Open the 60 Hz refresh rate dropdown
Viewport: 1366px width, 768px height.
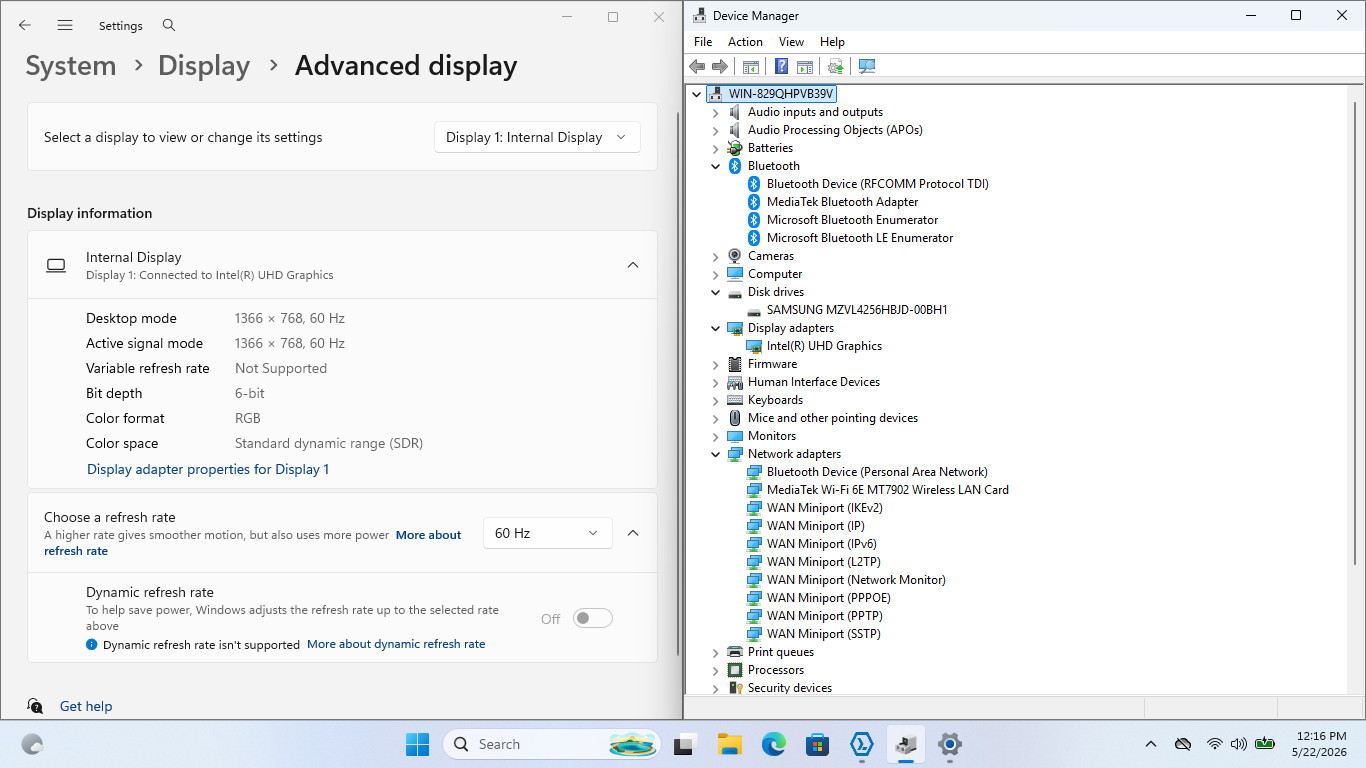pyautogui.click(x=547, y=533)
